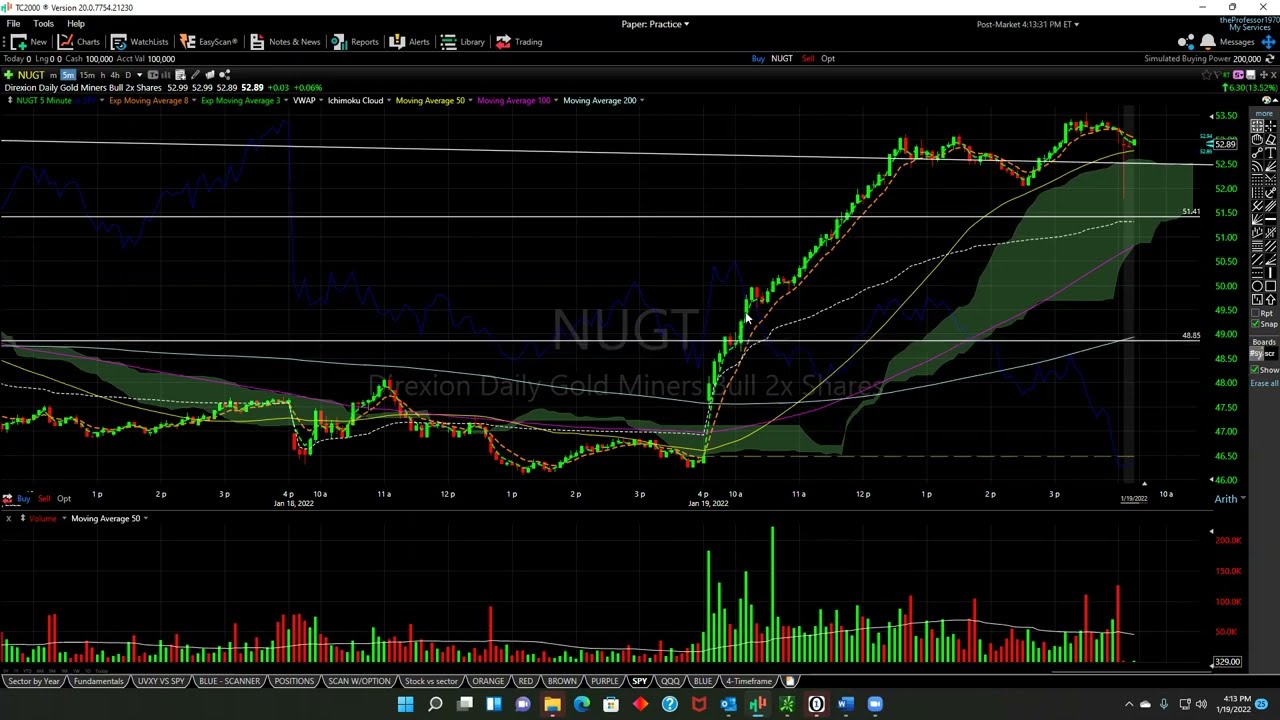This screenshot has height=720, width=1280.
Task: Switch to the UVXY VS SPY tab
Action: pos(161,681)
